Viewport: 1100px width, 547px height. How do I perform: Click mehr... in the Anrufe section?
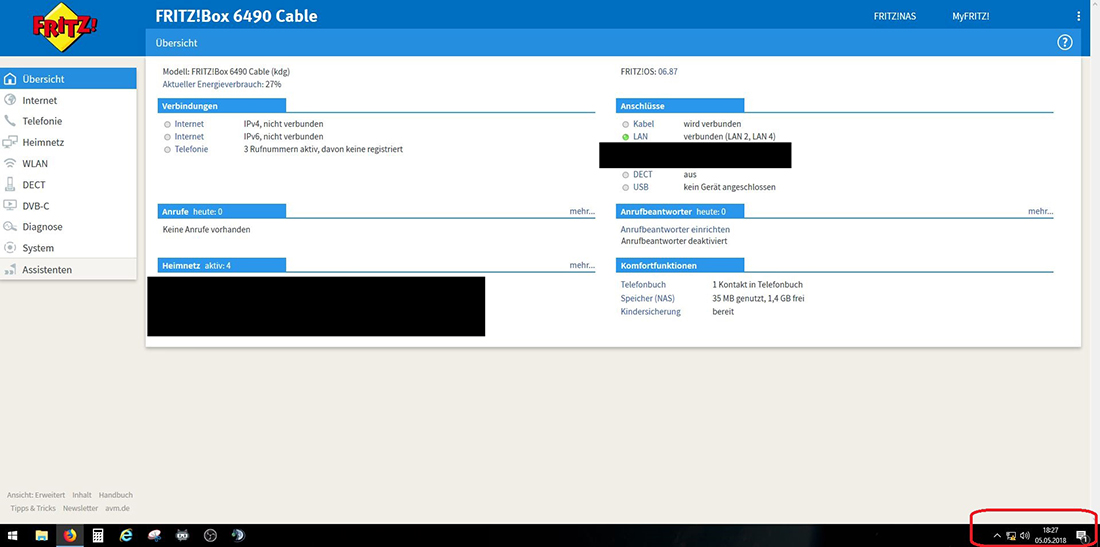tap(582, 211)
